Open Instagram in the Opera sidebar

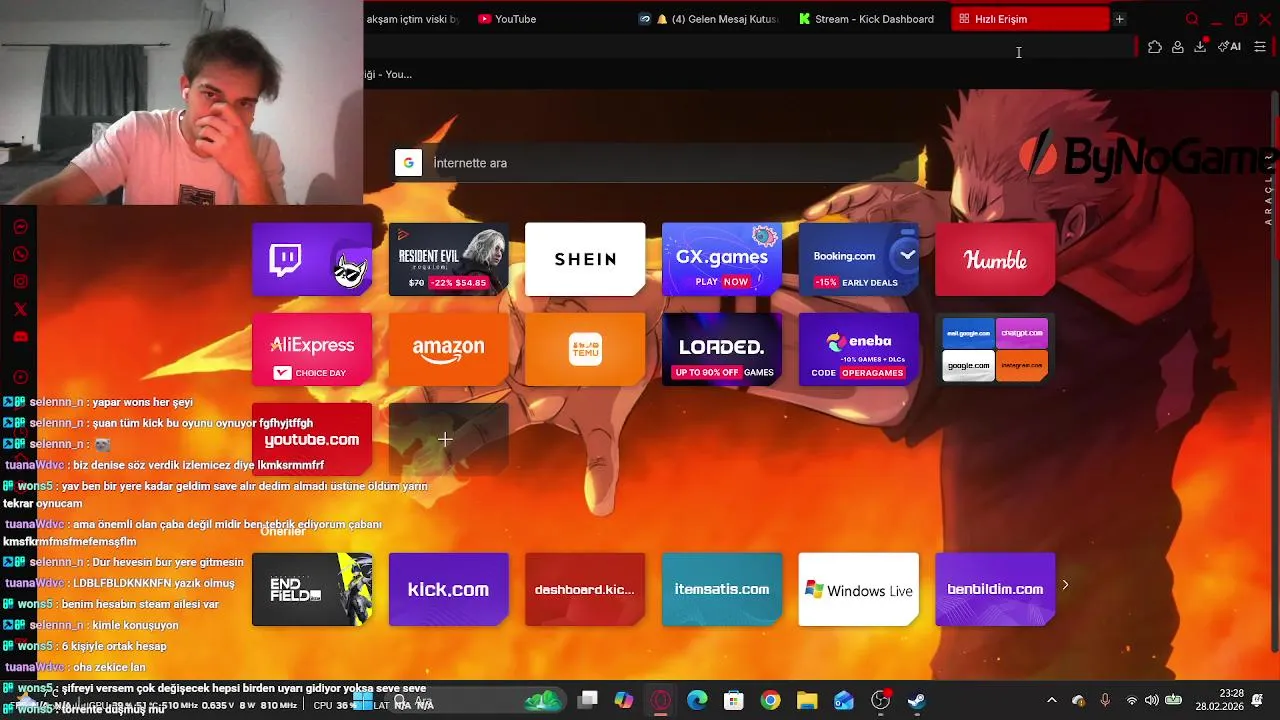pos(20,282)
